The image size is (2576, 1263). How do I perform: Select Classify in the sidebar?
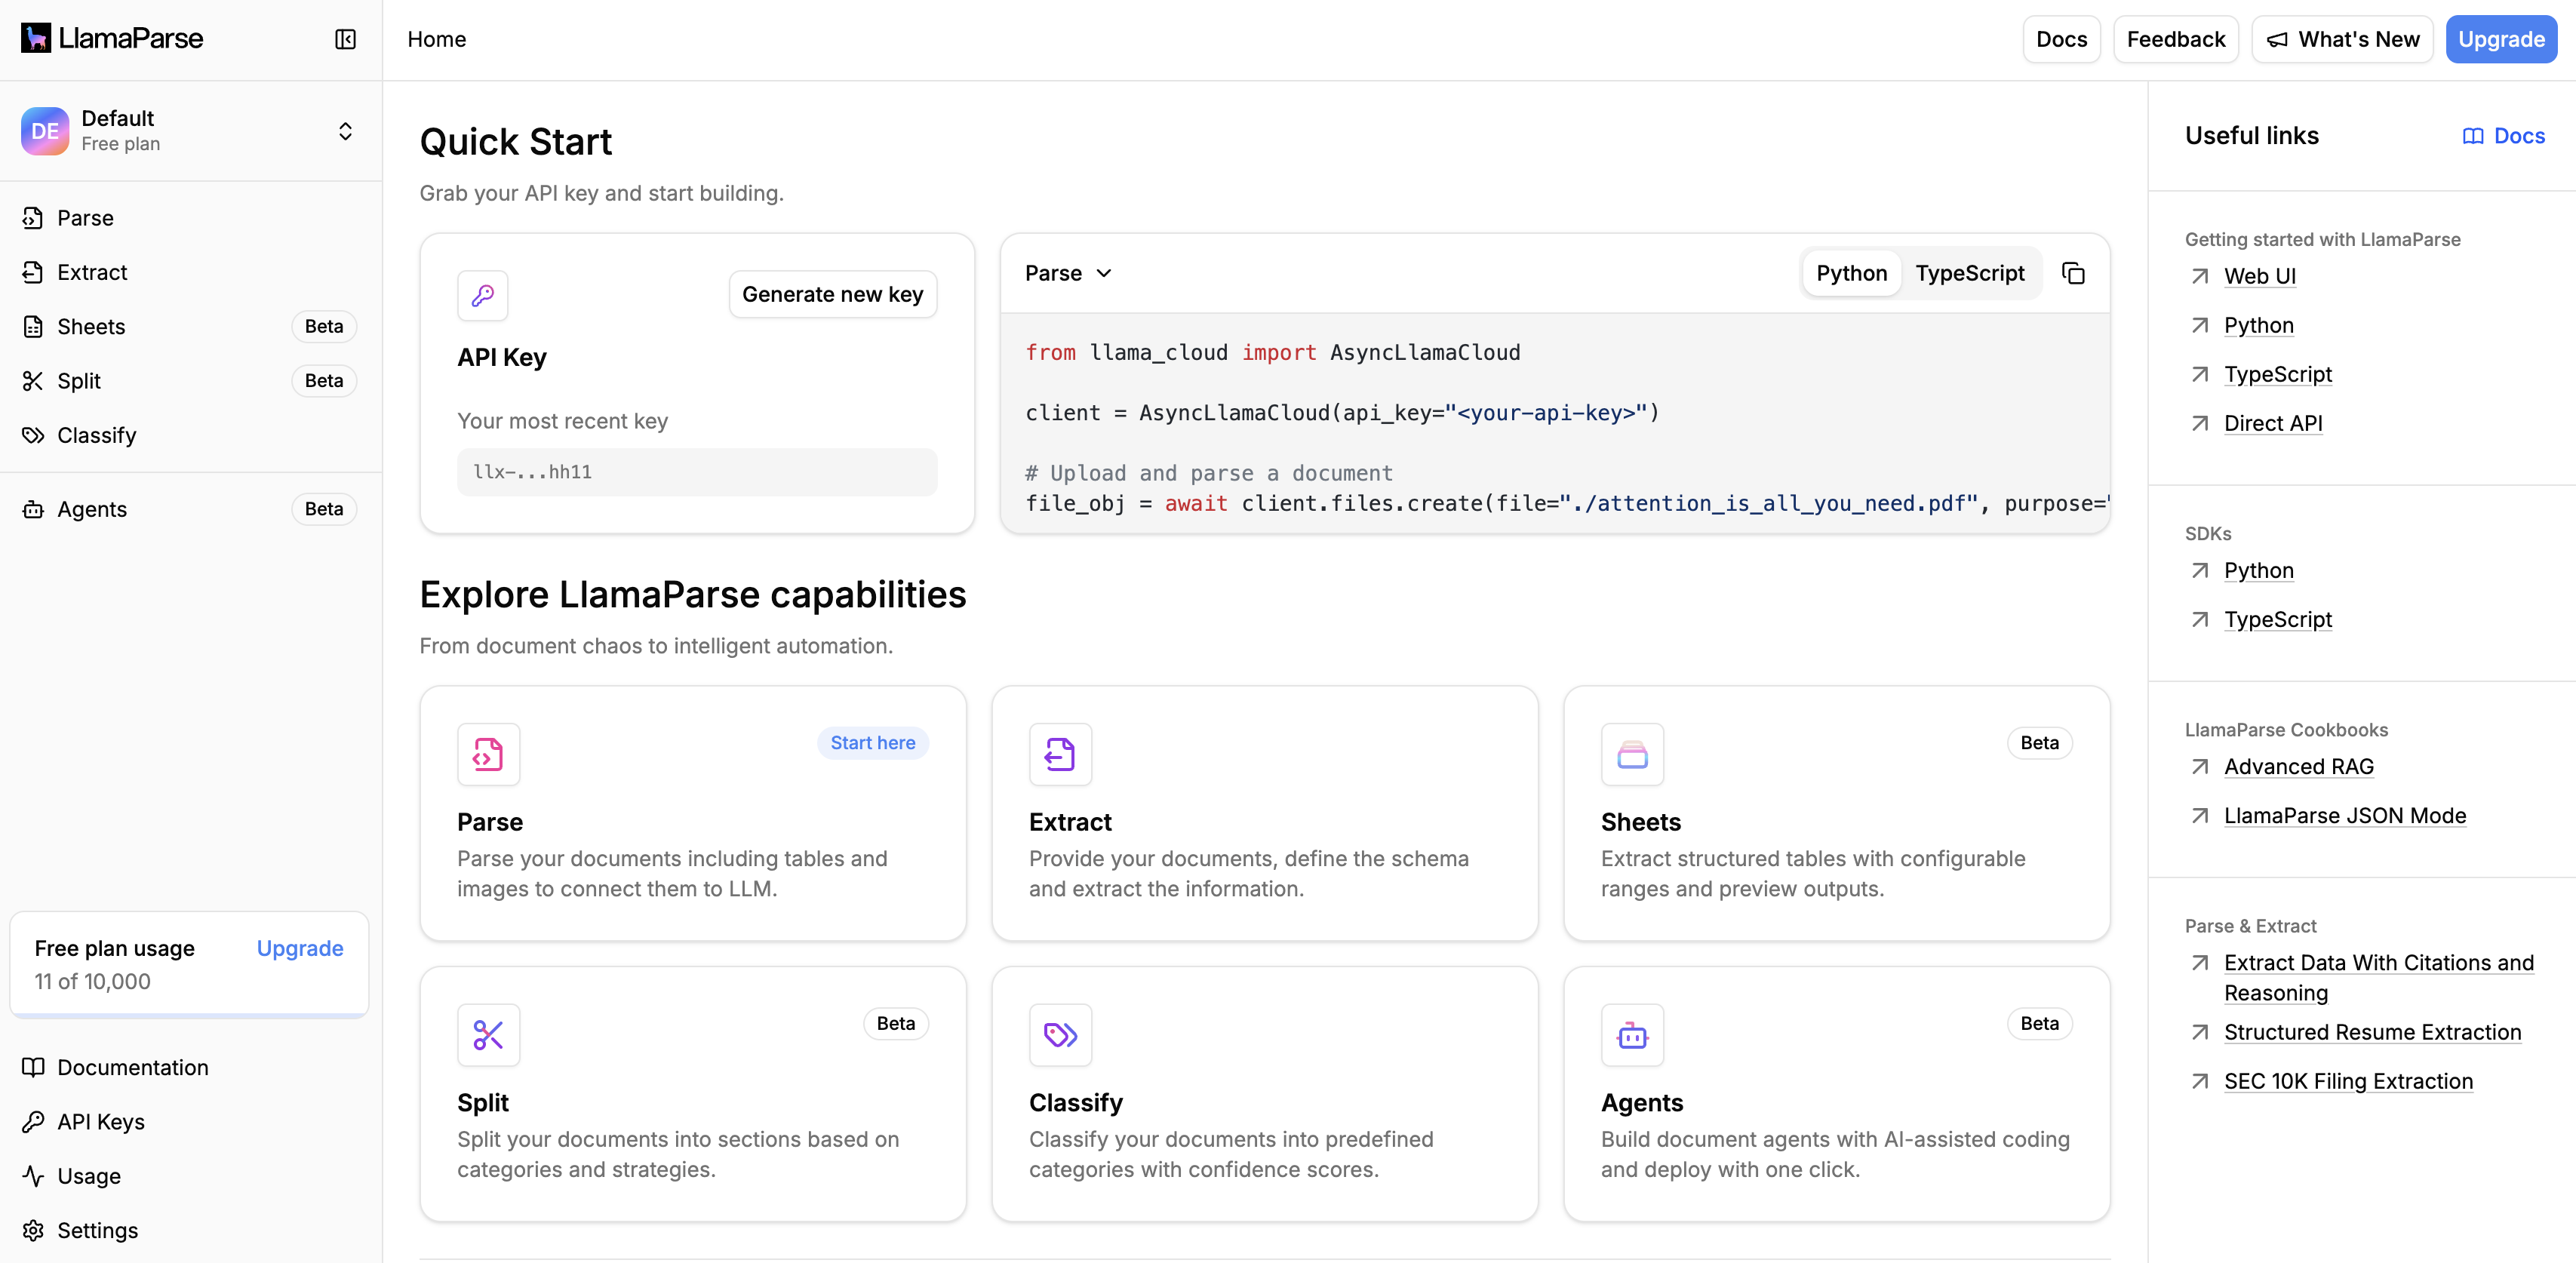click(96, 435)
